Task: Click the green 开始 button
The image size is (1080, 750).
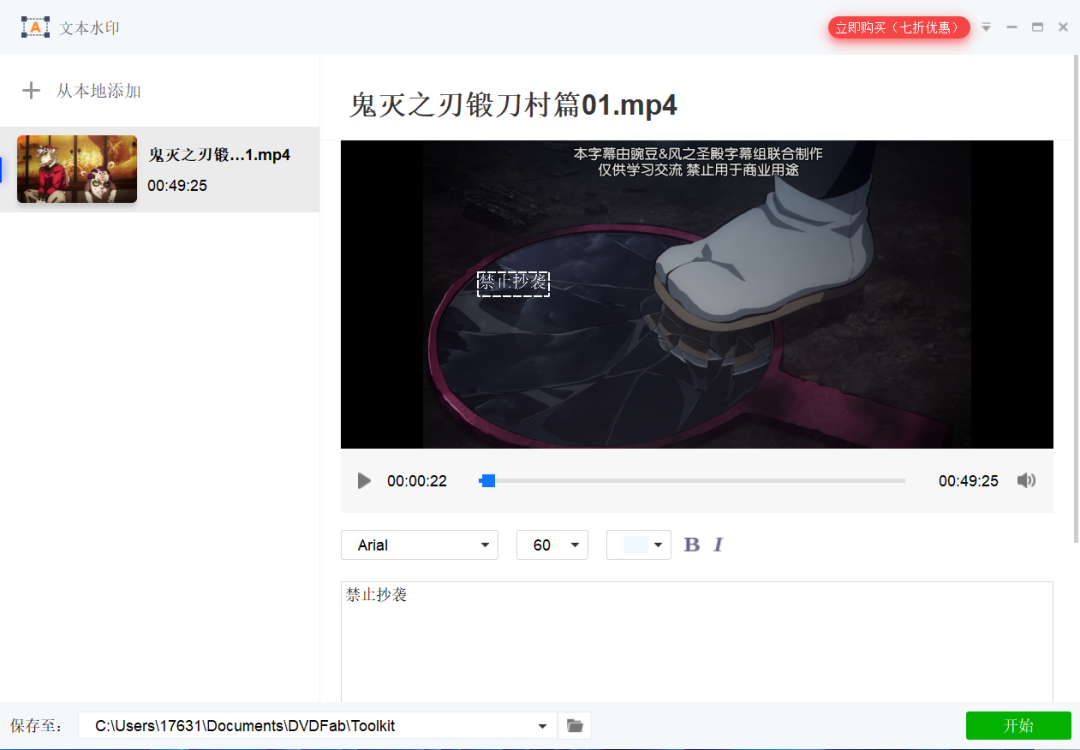Action: coord(1018,725)
